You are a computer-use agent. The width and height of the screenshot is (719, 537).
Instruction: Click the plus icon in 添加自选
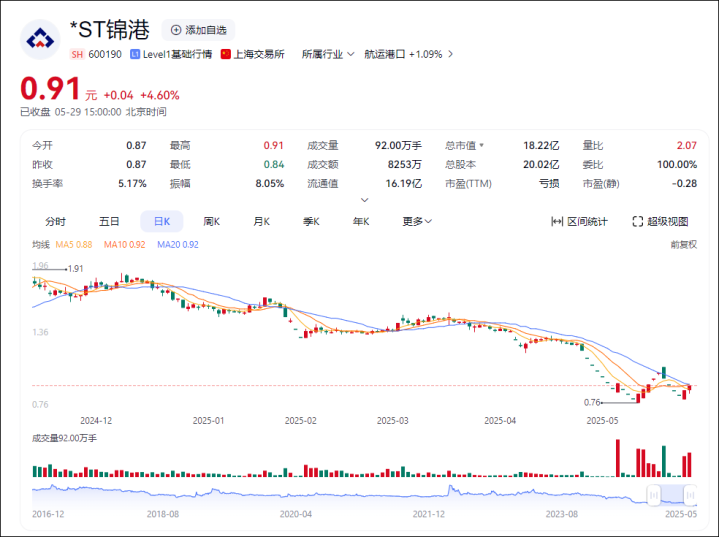pyautogui.click(x=176, y=30)
